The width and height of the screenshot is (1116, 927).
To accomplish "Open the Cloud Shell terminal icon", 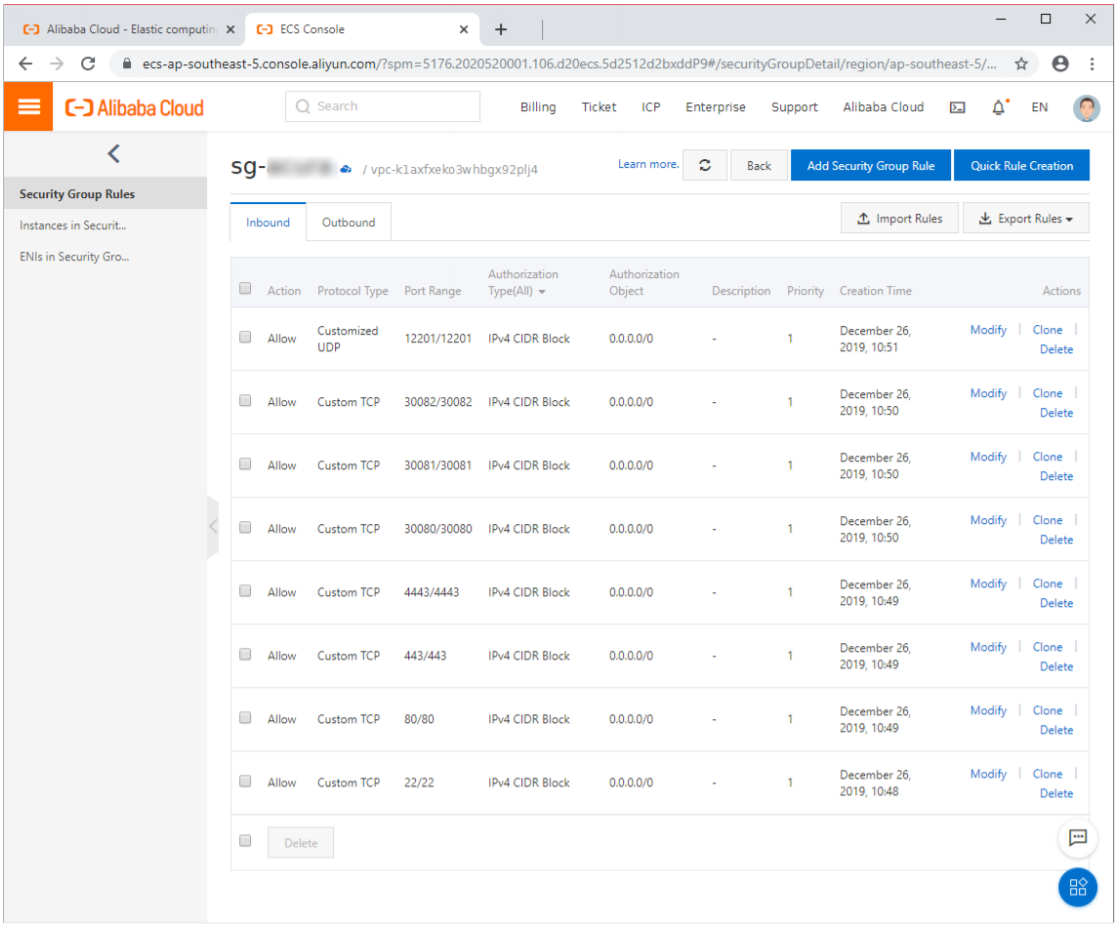I will tap(957, 108).
